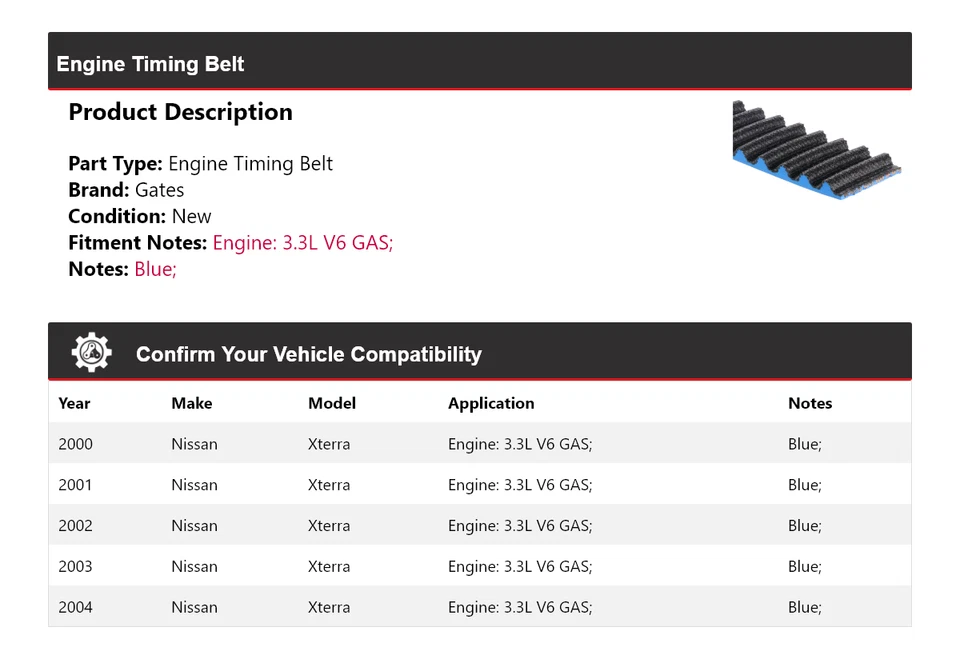Click the Notes column header
This screenshot has width=960, height=659.
810,403
